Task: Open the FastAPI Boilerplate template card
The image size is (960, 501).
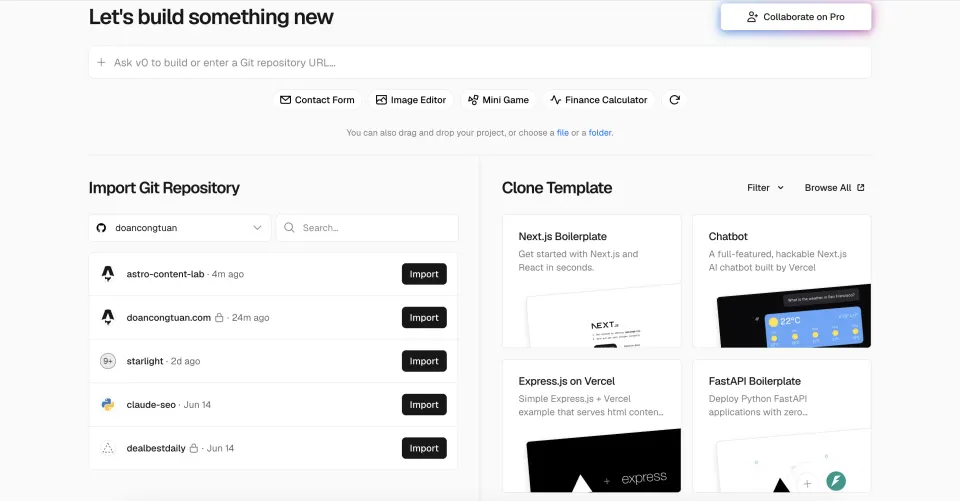Action: [x=782, y=426]
